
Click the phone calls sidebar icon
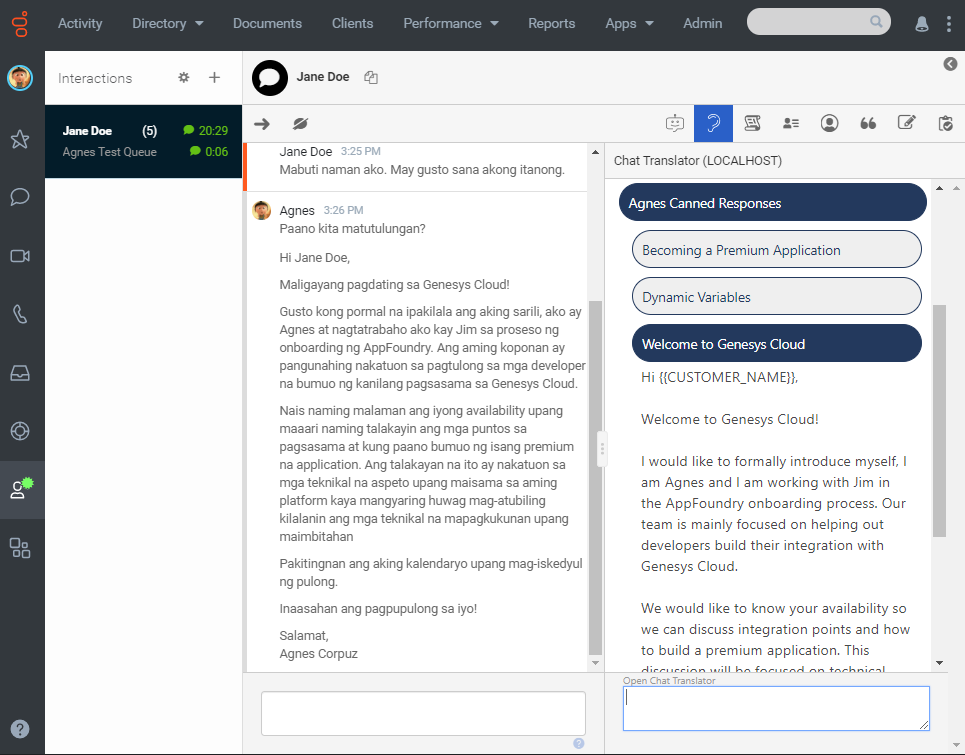coord(20,314)
